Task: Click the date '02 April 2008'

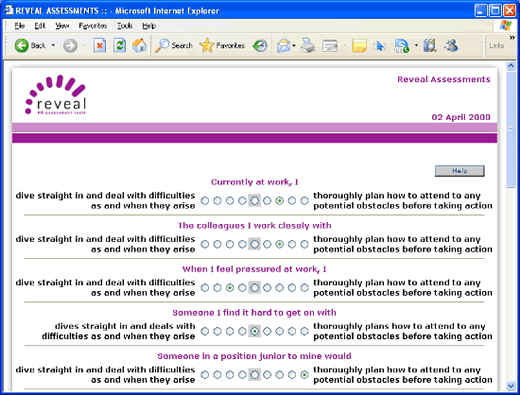Action: pyautogui.click(x=461, y=117)
